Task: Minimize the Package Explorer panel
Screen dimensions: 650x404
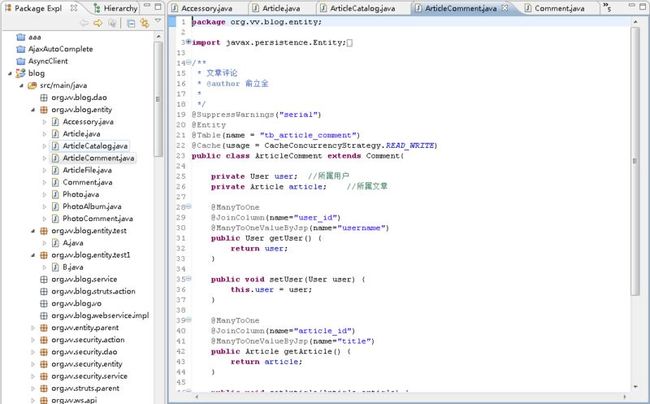Action: tap(147, 6)
